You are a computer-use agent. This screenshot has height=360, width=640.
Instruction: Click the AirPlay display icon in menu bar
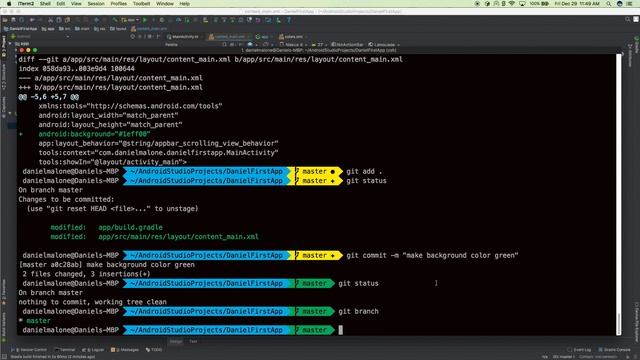(x=522, y=4)
